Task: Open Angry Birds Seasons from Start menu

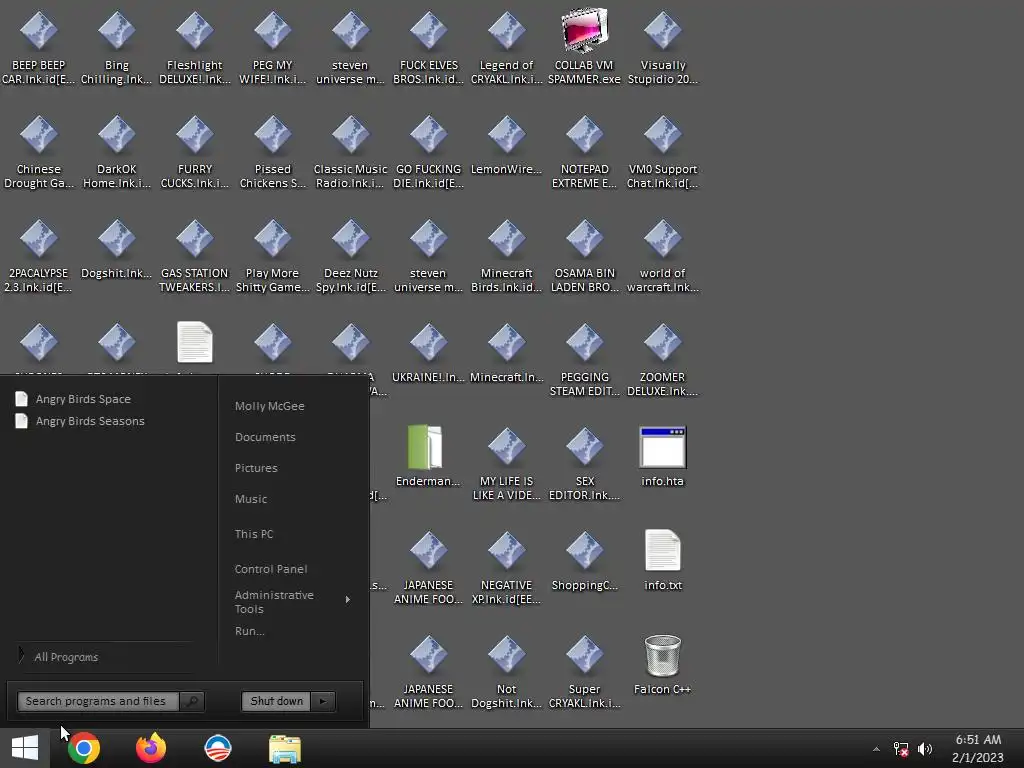Action: pos(90,421)
